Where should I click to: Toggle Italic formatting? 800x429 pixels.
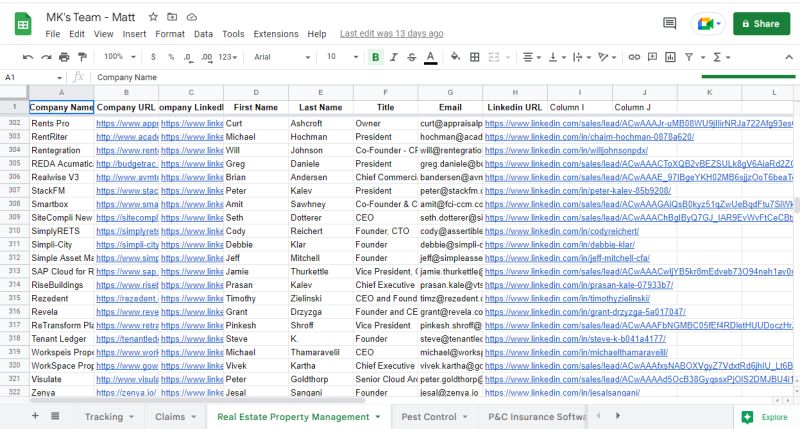tap(393, 57)
